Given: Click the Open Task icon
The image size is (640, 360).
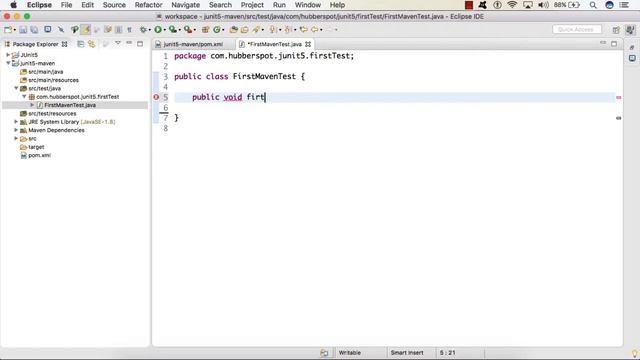Looking at the screenshot, I should click(244, 29).
